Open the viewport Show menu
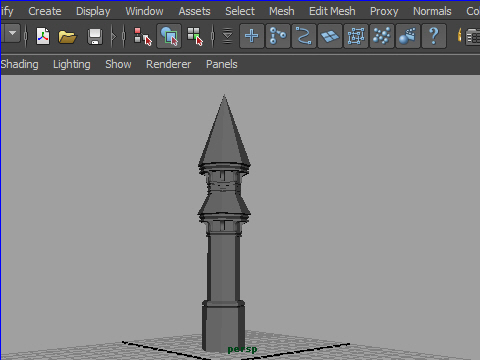The width and height of the screenshot is (480, 360). [x=118, y=64]
